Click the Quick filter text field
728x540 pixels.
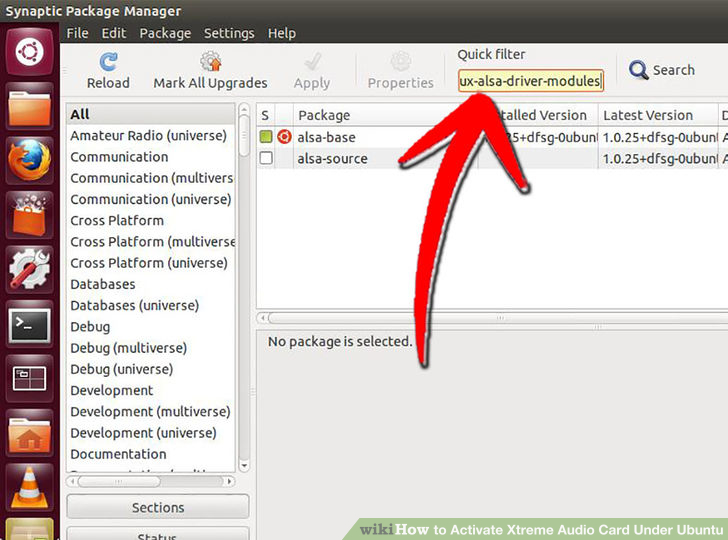pos(531,81)
